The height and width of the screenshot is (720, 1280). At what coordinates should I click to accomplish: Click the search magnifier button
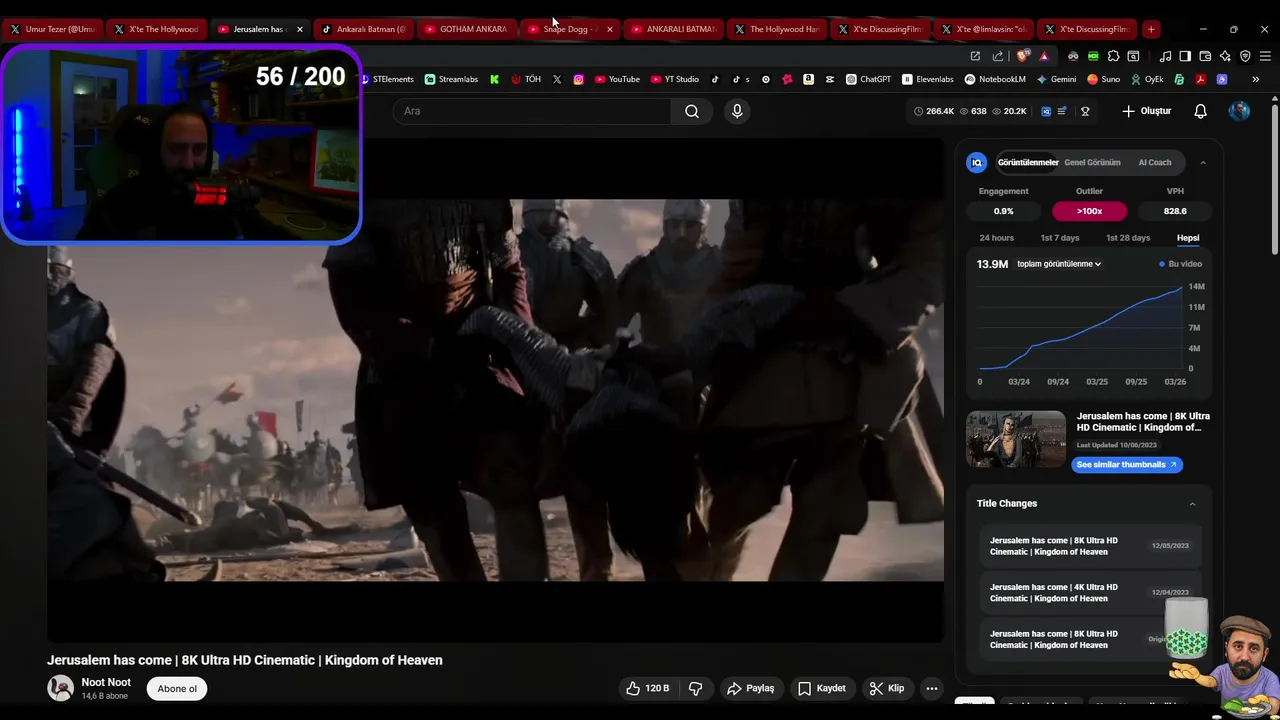tap(692, 111)
